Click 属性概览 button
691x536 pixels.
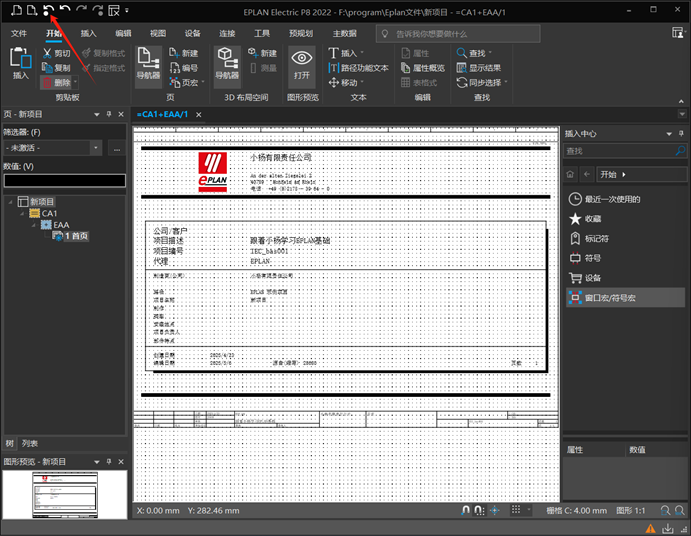(423, 68)
